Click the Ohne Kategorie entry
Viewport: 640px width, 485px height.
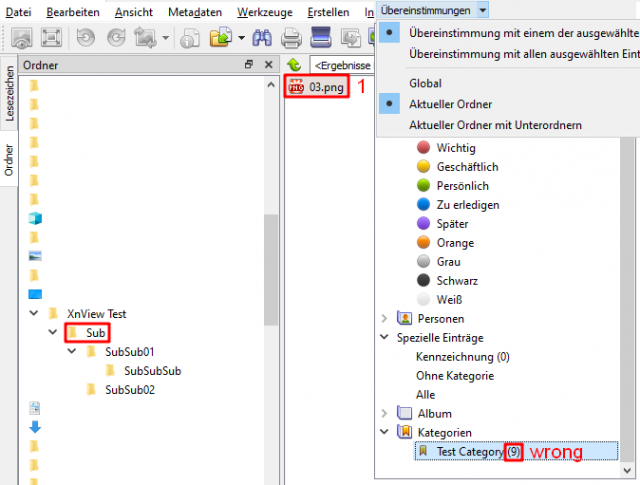455,376
